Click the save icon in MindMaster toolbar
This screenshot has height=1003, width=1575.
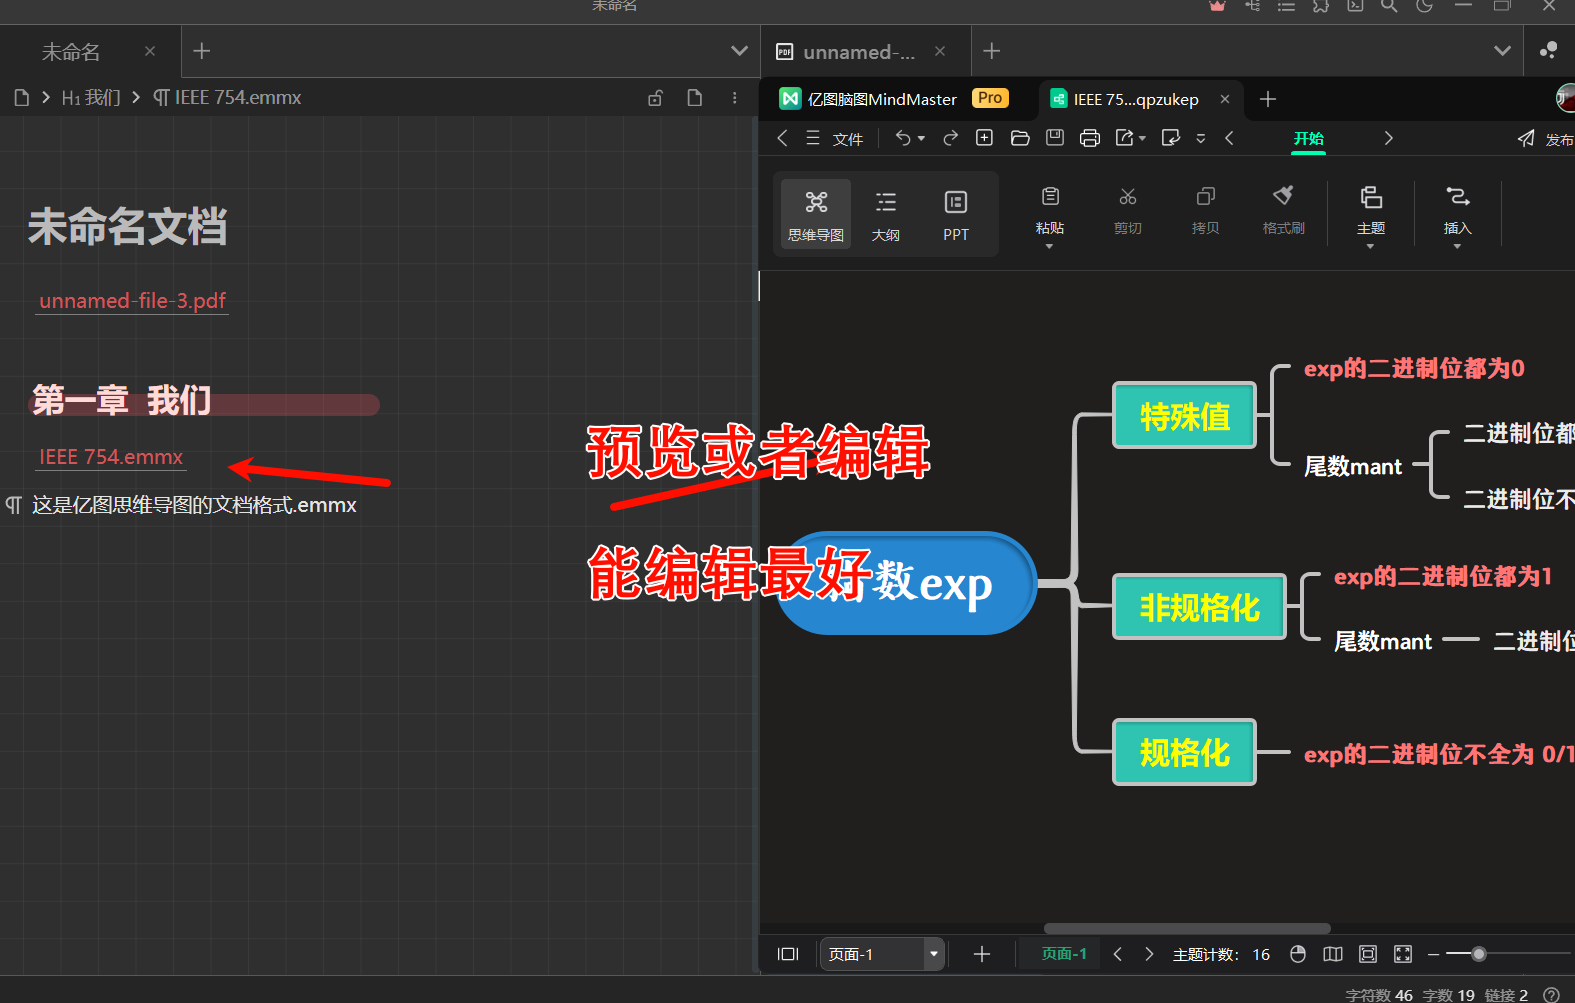[1055, 138]
